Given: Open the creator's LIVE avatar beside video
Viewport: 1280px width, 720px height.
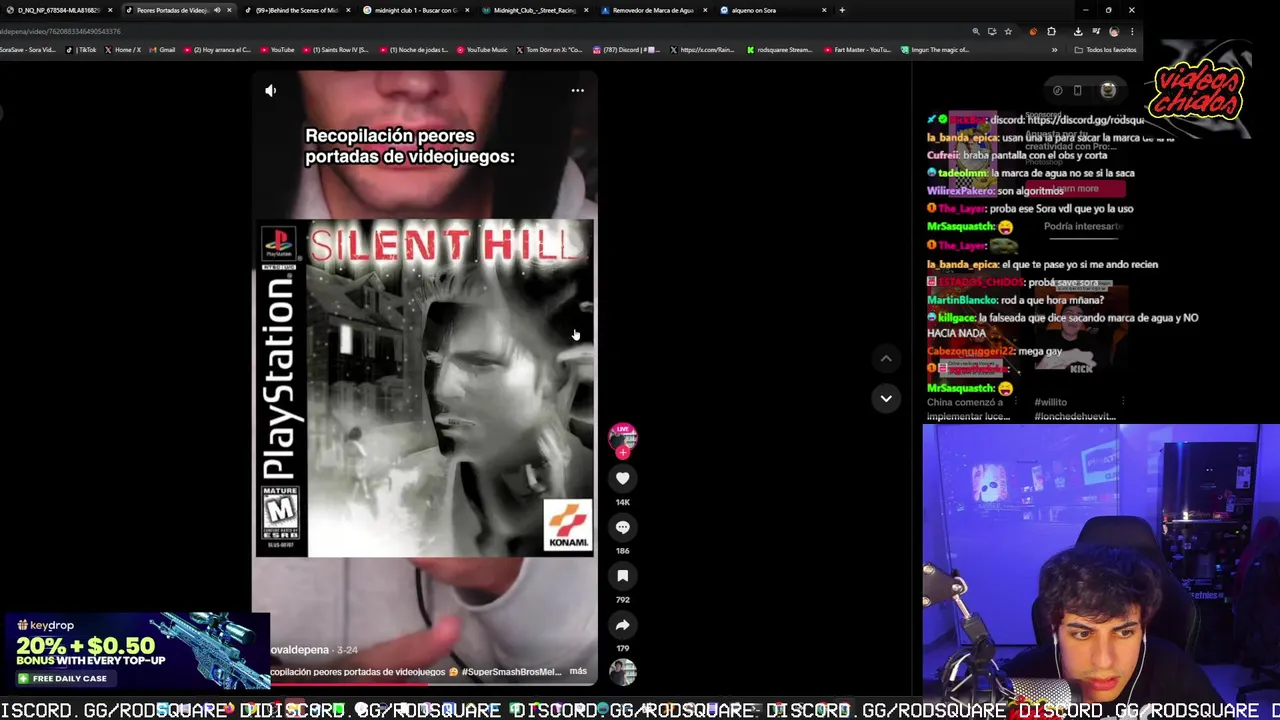Looking at the screenshot, I should point(622,436).
